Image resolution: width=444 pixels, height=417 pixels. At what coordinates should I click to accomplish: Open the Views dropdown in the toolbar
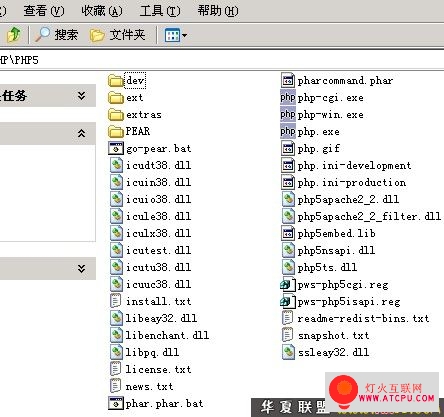[x=176, y=35]
